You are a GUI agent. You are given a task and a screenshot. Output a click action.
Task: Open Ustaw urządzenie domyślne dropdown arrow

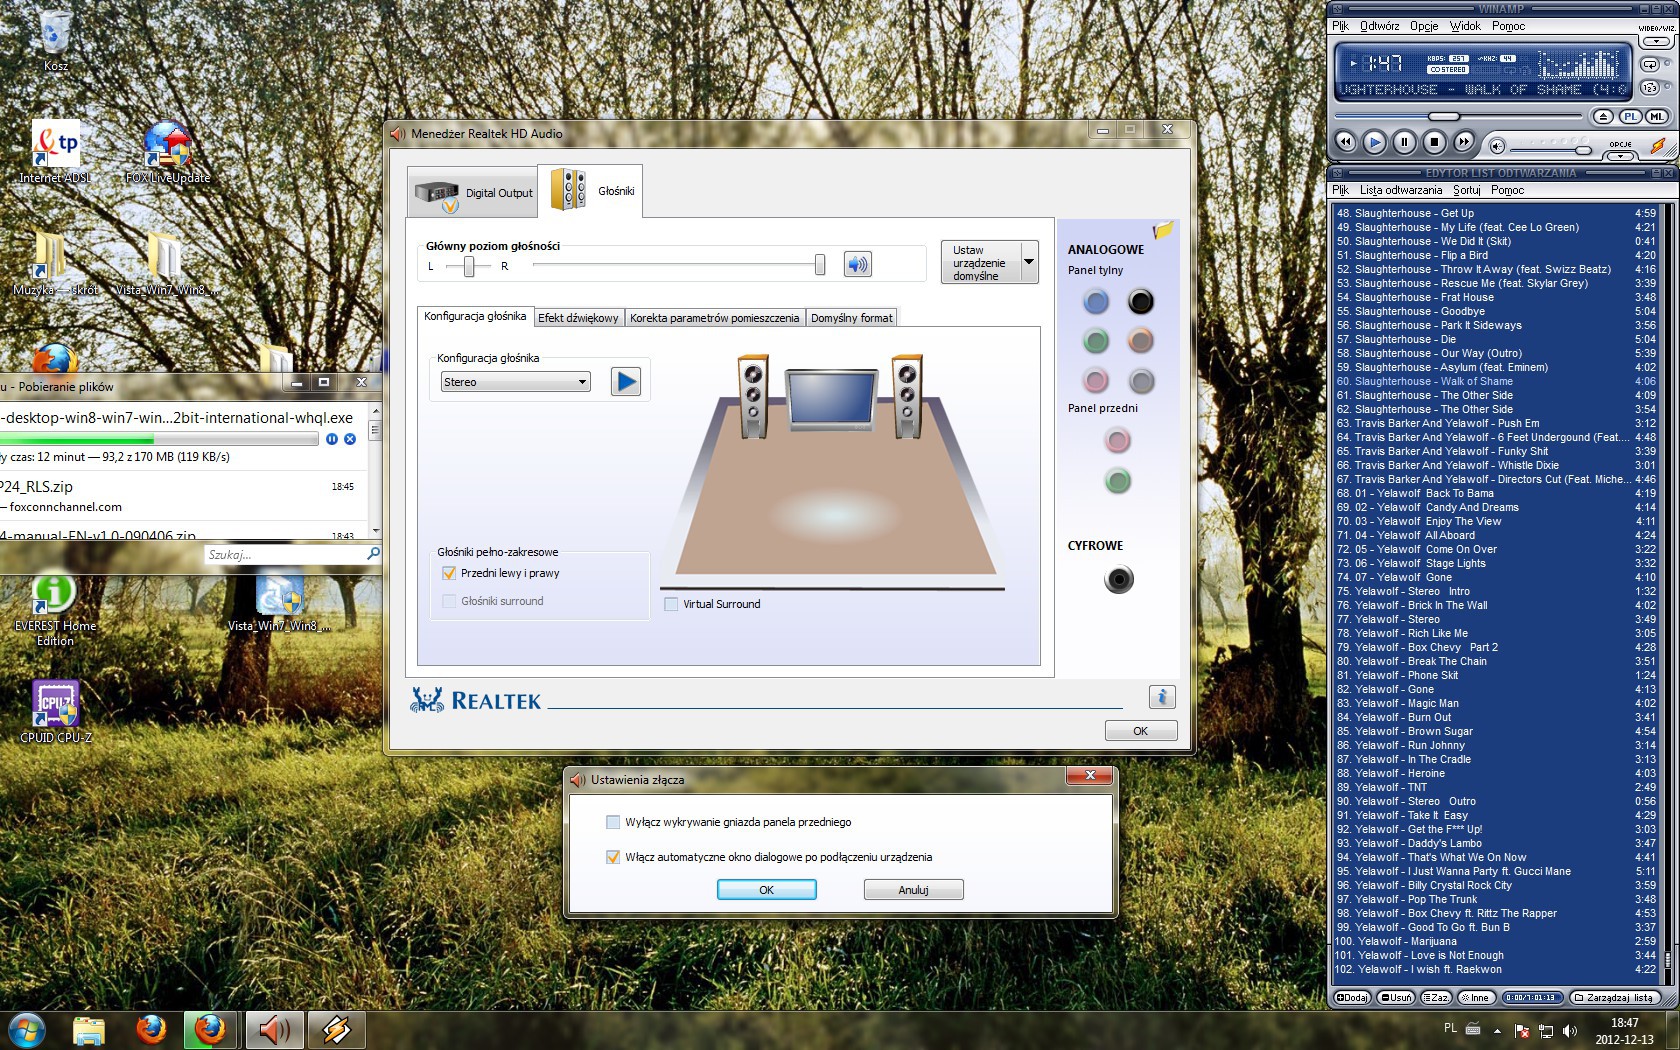point(1029,262)
